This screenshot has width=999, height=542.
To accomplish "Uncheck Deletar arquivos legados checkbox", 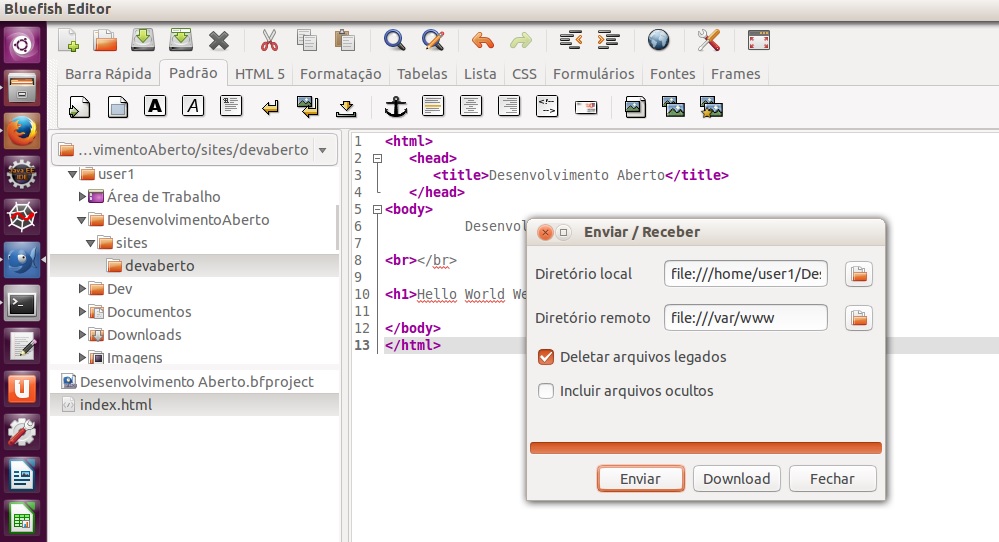I will pyautogui.click(x=546, y=357).
